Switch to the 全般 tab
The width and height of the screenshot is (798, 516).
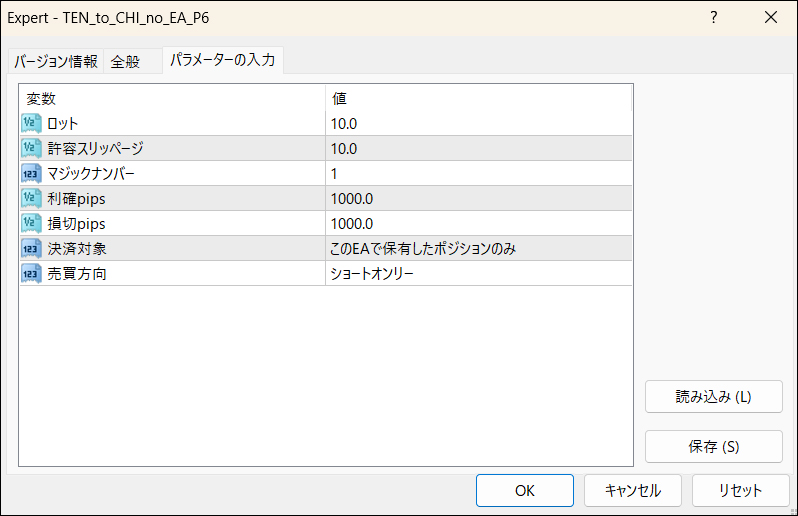[x=125, y=62]
